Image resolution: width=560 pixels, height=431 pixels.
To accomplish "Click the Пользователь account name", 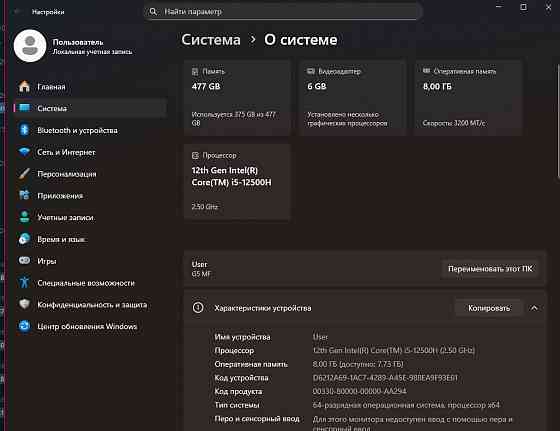I will (78, 42).
